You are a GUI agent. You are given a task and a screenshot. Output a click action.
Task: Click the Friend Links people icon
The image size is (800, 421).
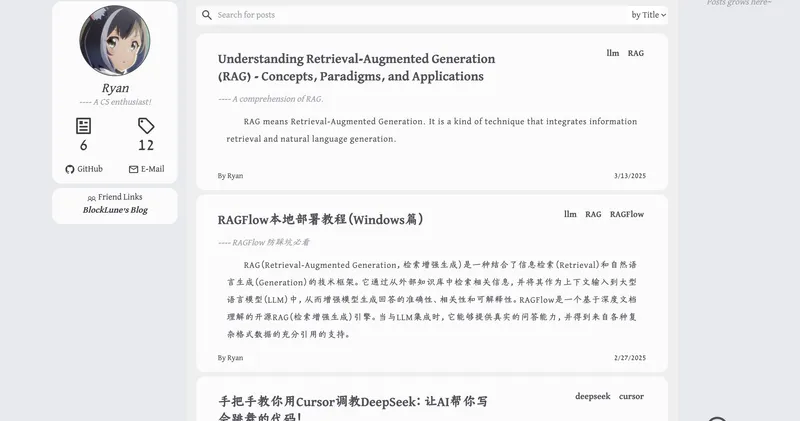[x=92, y=198]
